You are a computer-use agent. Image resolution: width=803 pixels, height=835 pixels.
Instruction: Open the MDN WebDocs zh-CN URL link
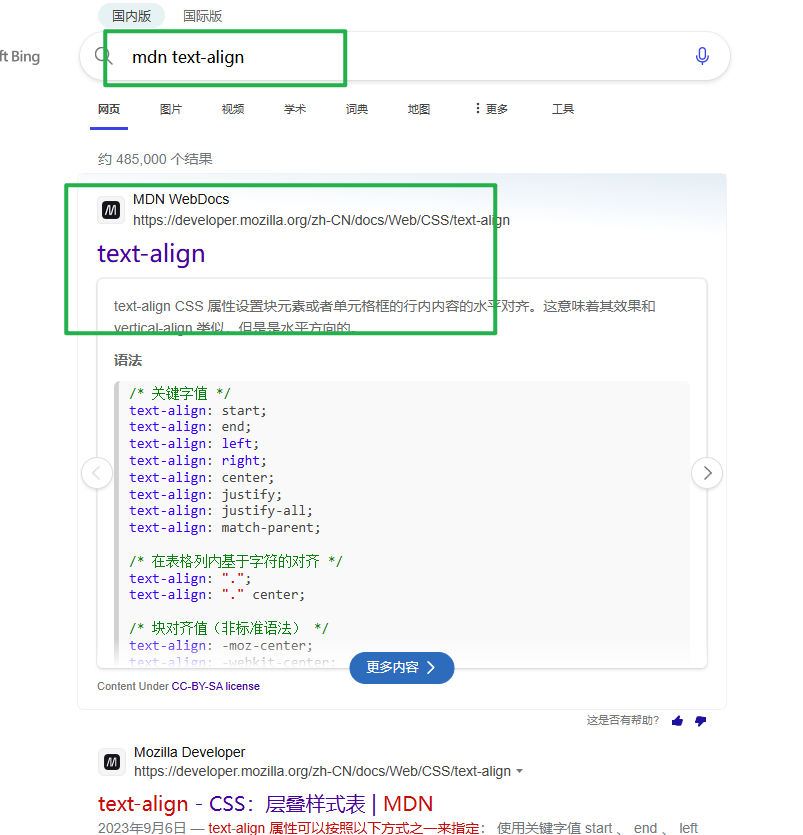click(x=321, y=220)
